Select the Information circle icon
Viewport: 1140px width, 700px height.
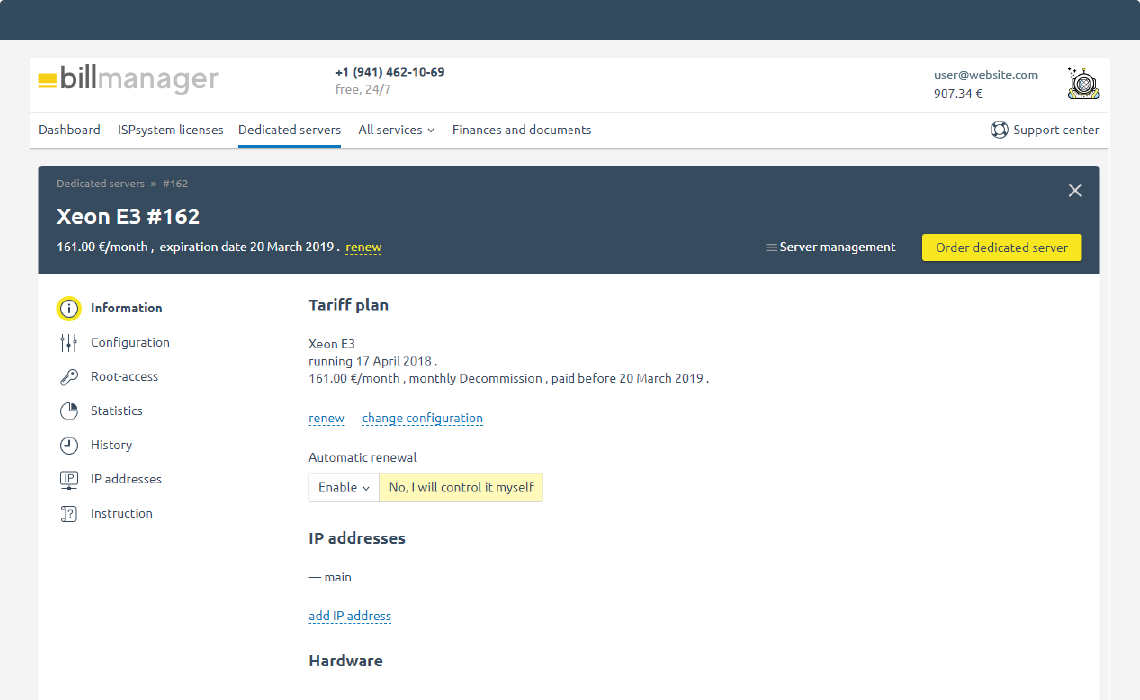(68, 308)
